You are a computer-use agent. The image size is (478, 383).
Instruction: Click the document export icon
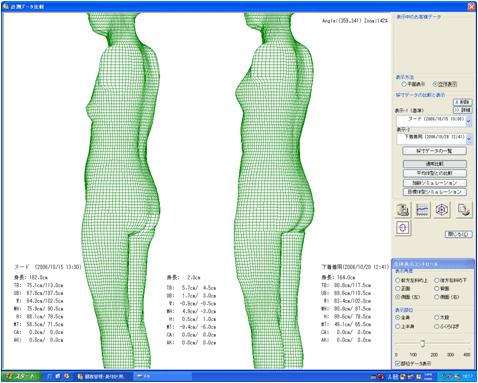coord(463,210)
